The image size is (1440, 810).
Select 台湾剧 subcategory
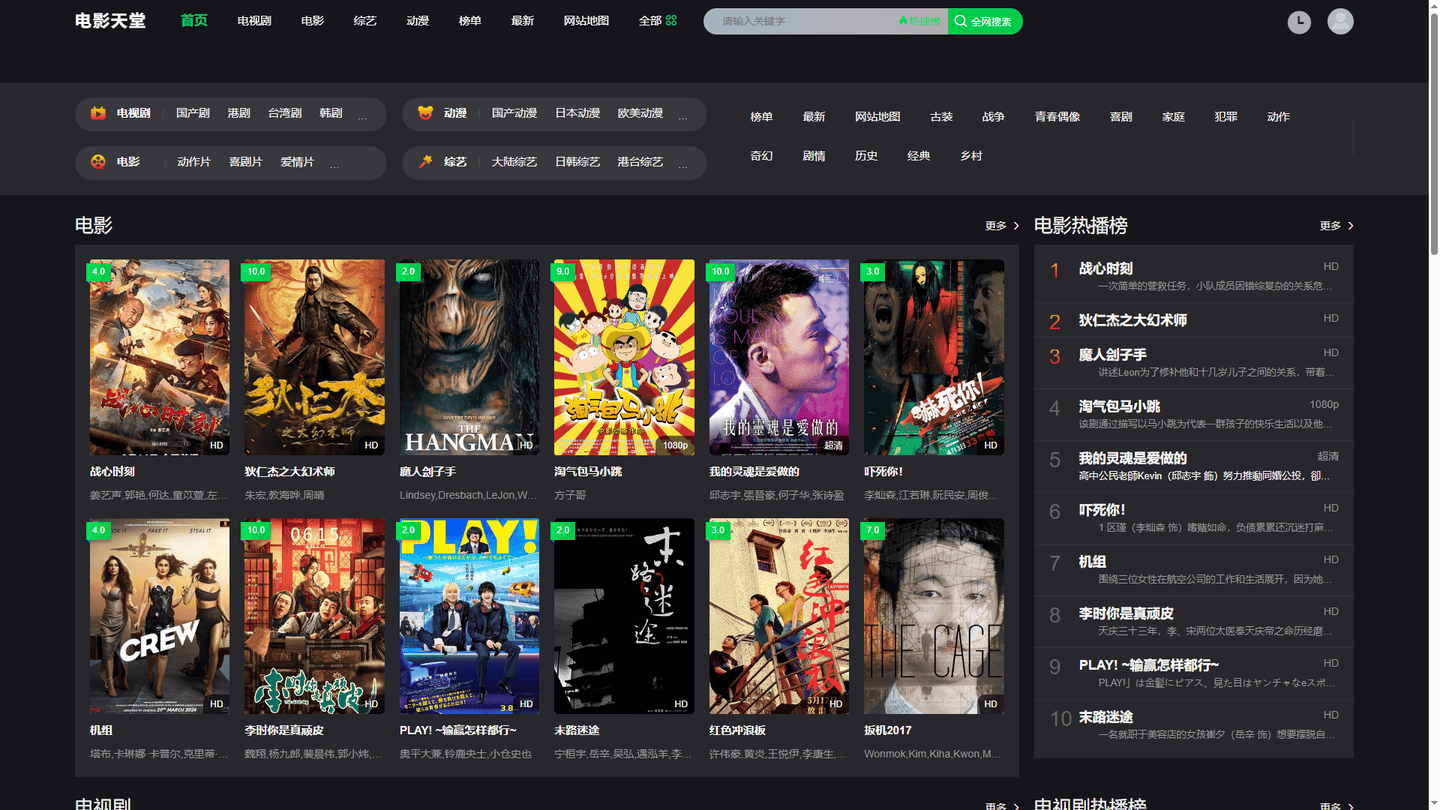coord(285,113)
